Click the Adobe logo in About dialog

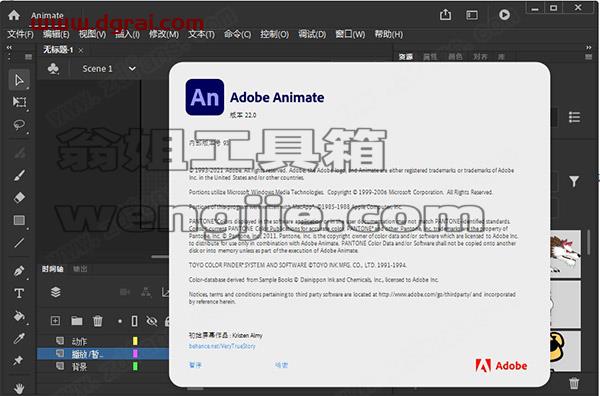point(501,366)
